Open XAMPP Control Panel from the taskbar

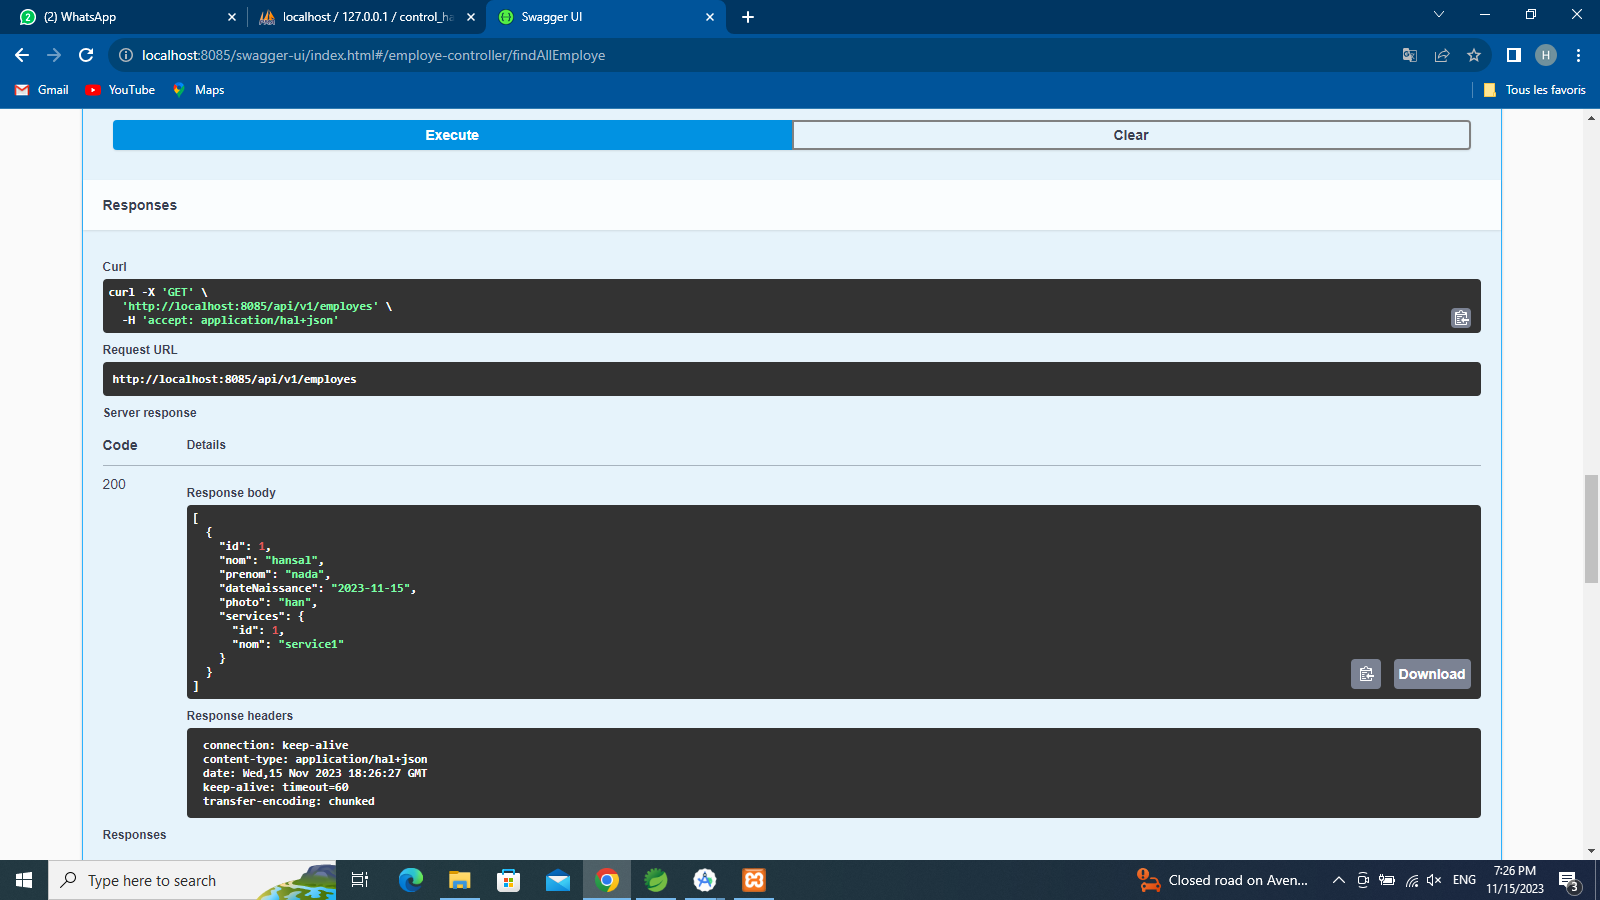click(x=753, y=880)
